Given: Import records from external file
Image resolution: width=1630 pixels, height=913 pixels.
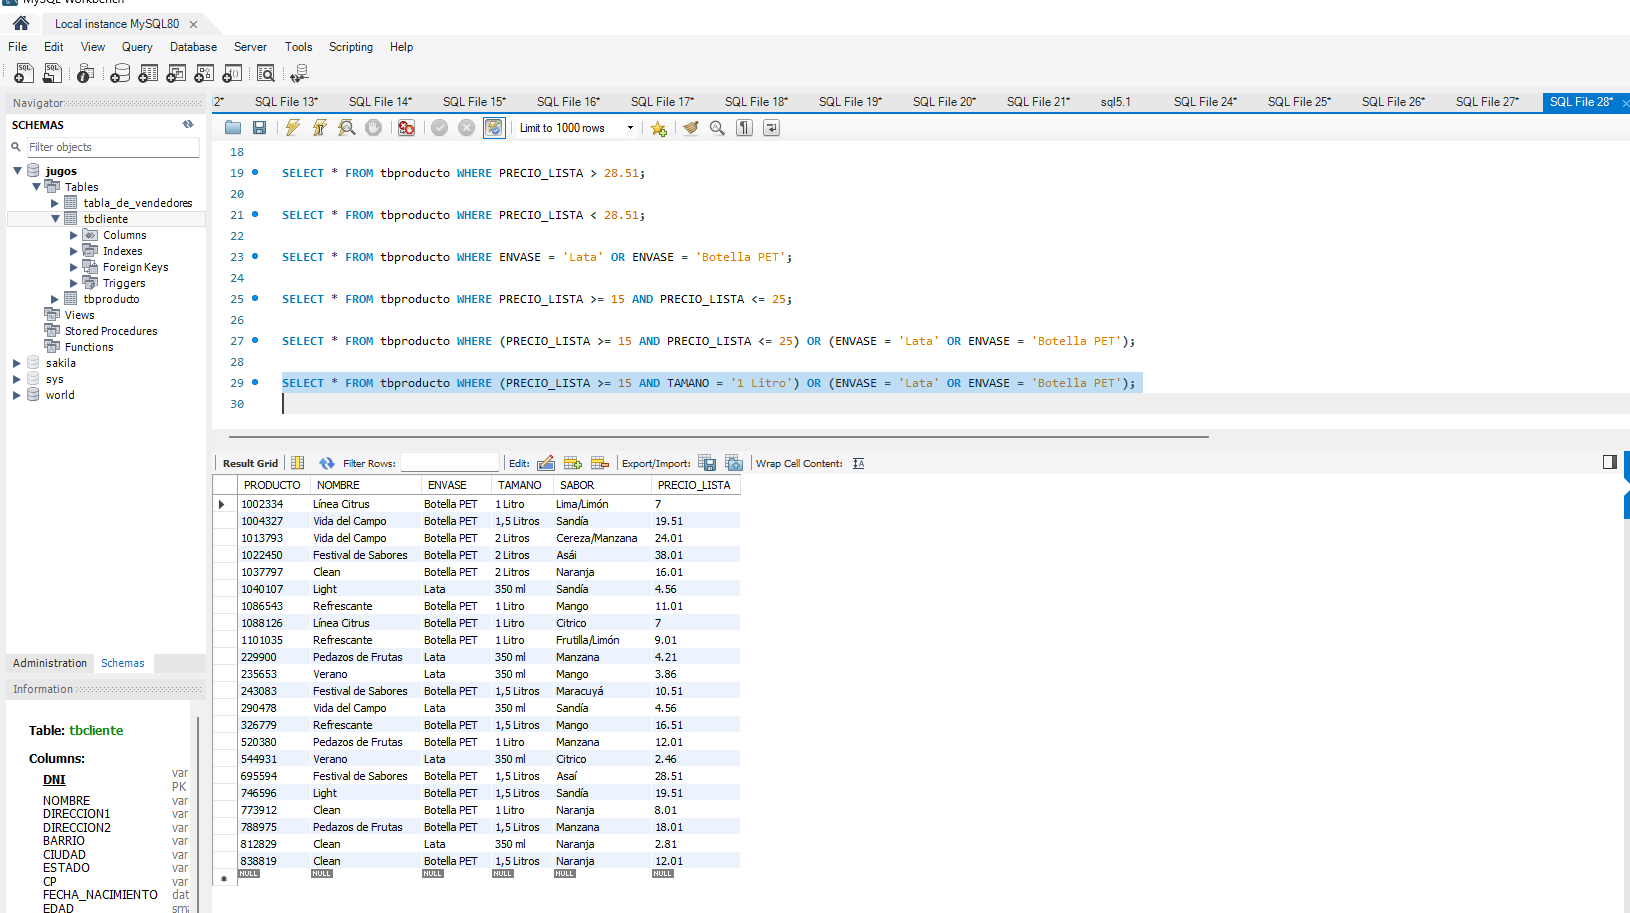Looking at the screenshot, I should [734, 463].
